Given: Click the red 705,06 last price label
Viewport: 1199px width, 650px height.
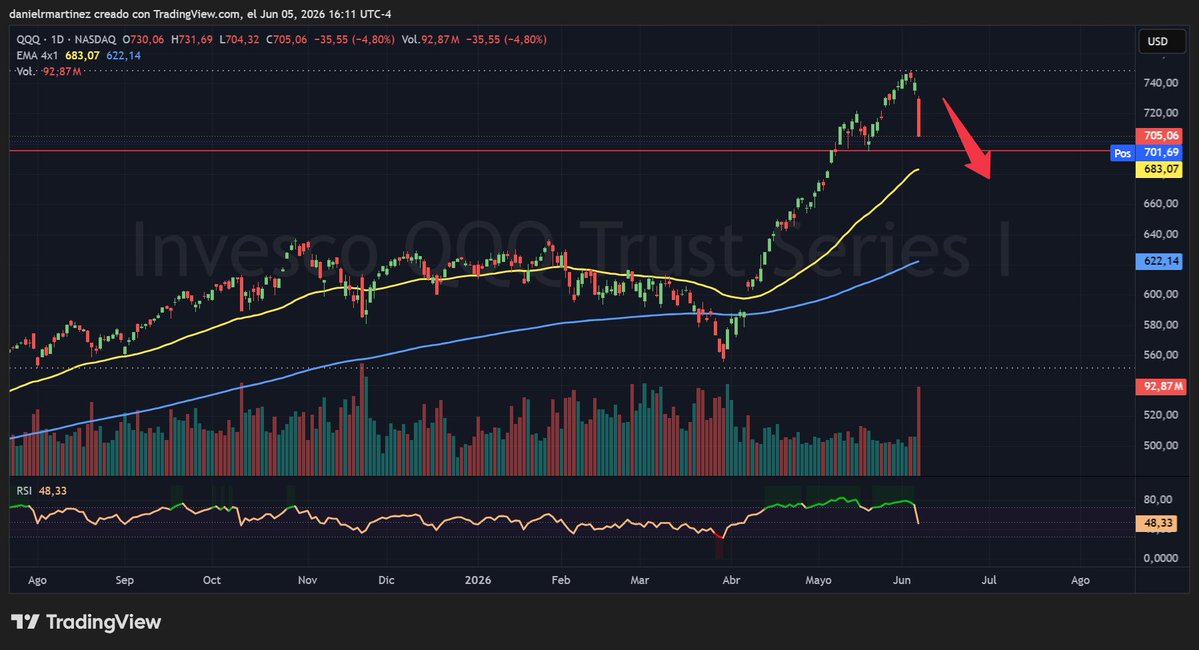Looking at the screenshot, I should (1160, 136).
